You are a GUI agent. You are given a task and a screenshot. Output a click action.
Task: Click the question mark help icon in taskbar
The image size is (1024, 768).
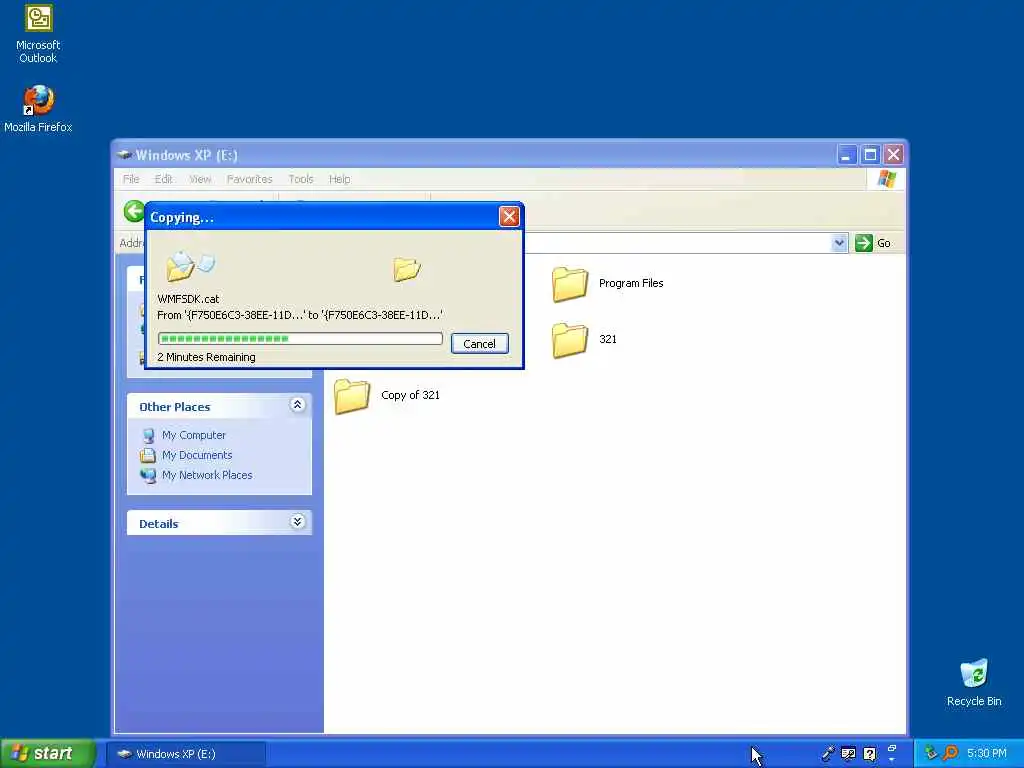(x=869, y=754)
